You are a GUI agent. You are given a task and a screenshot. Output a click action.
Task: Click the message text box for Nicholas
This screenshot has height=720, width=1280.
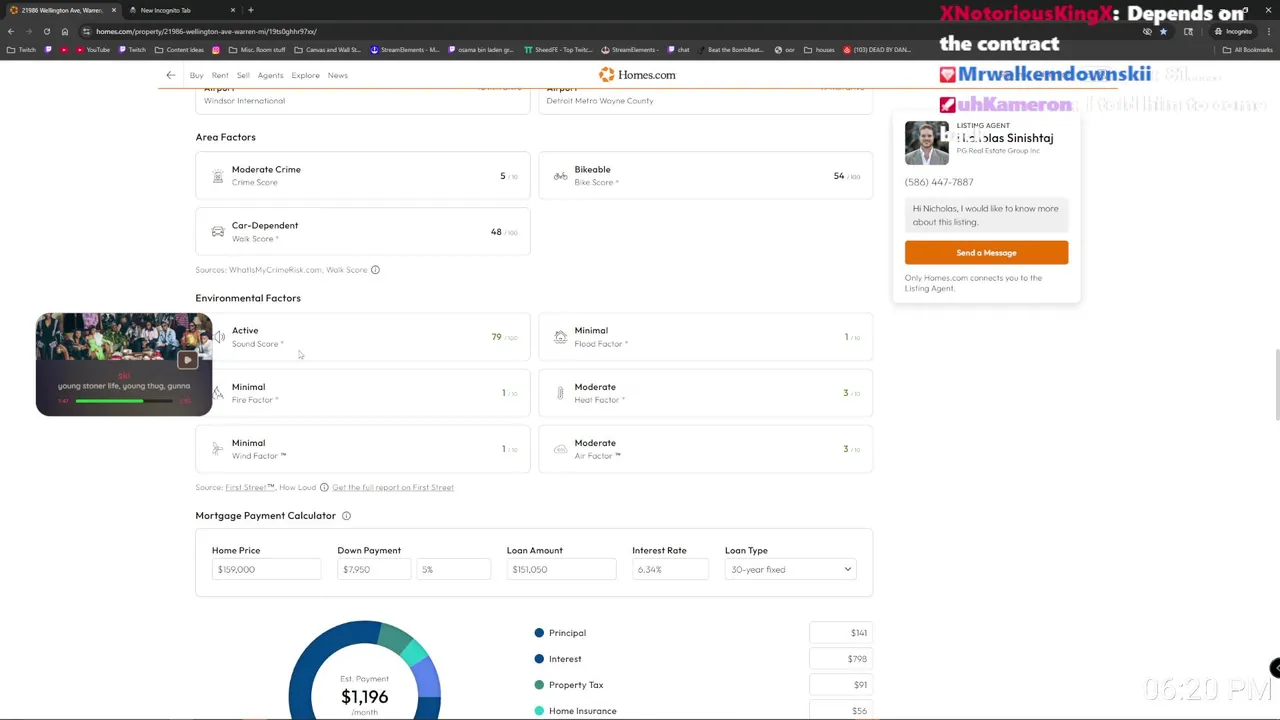click(x=986, y=215)
